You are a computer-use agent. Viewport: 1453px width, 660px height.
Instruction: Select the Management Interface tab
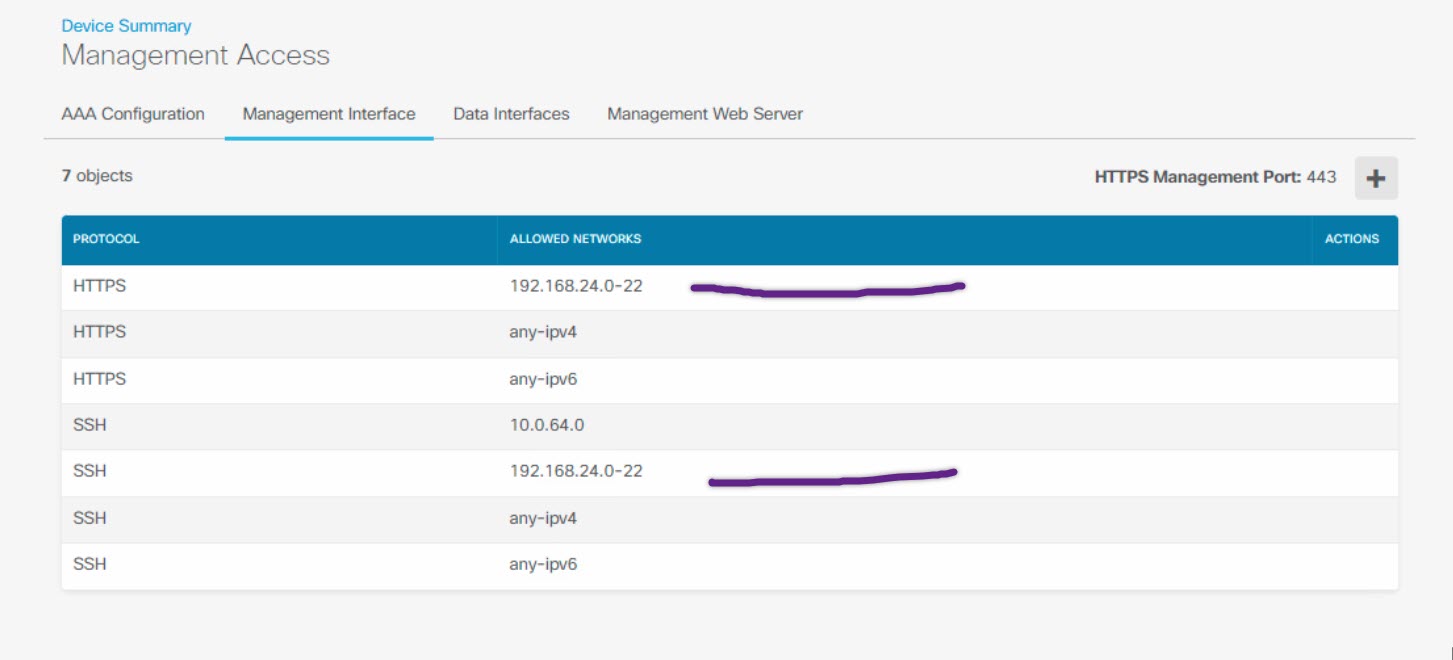328,114
